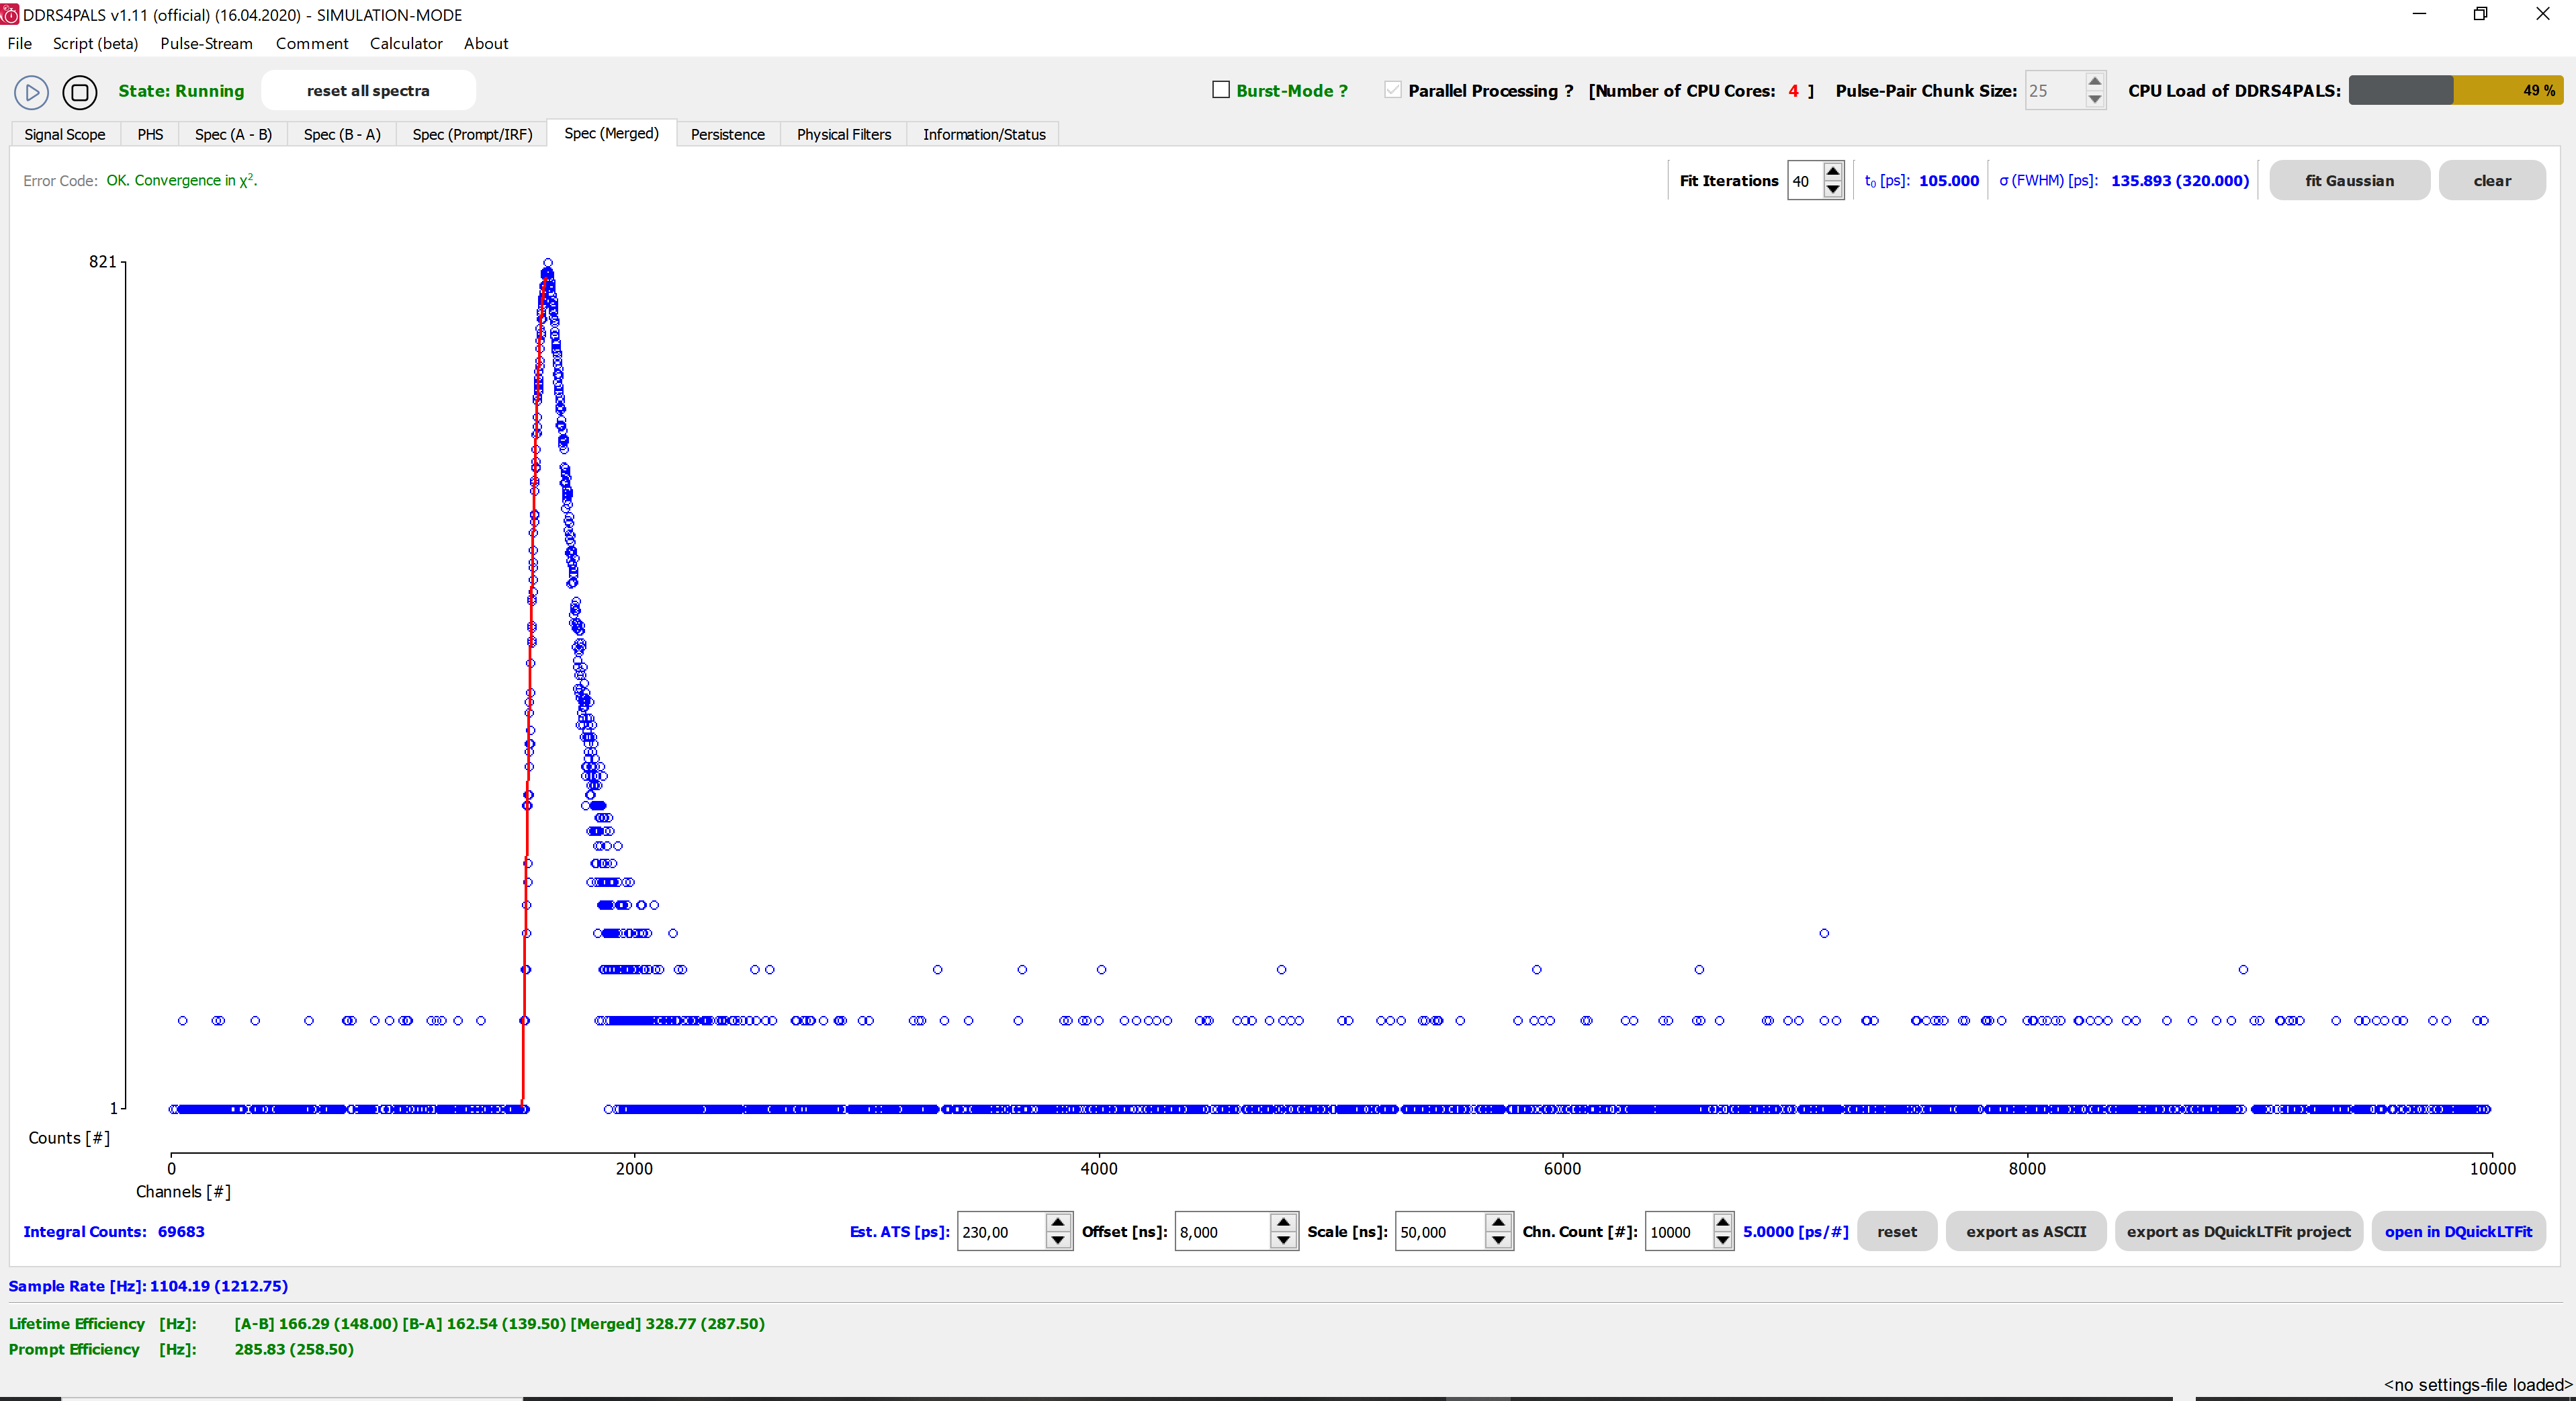
Task: Click the stop acquisition icon
Action: [x=80, y=92]
